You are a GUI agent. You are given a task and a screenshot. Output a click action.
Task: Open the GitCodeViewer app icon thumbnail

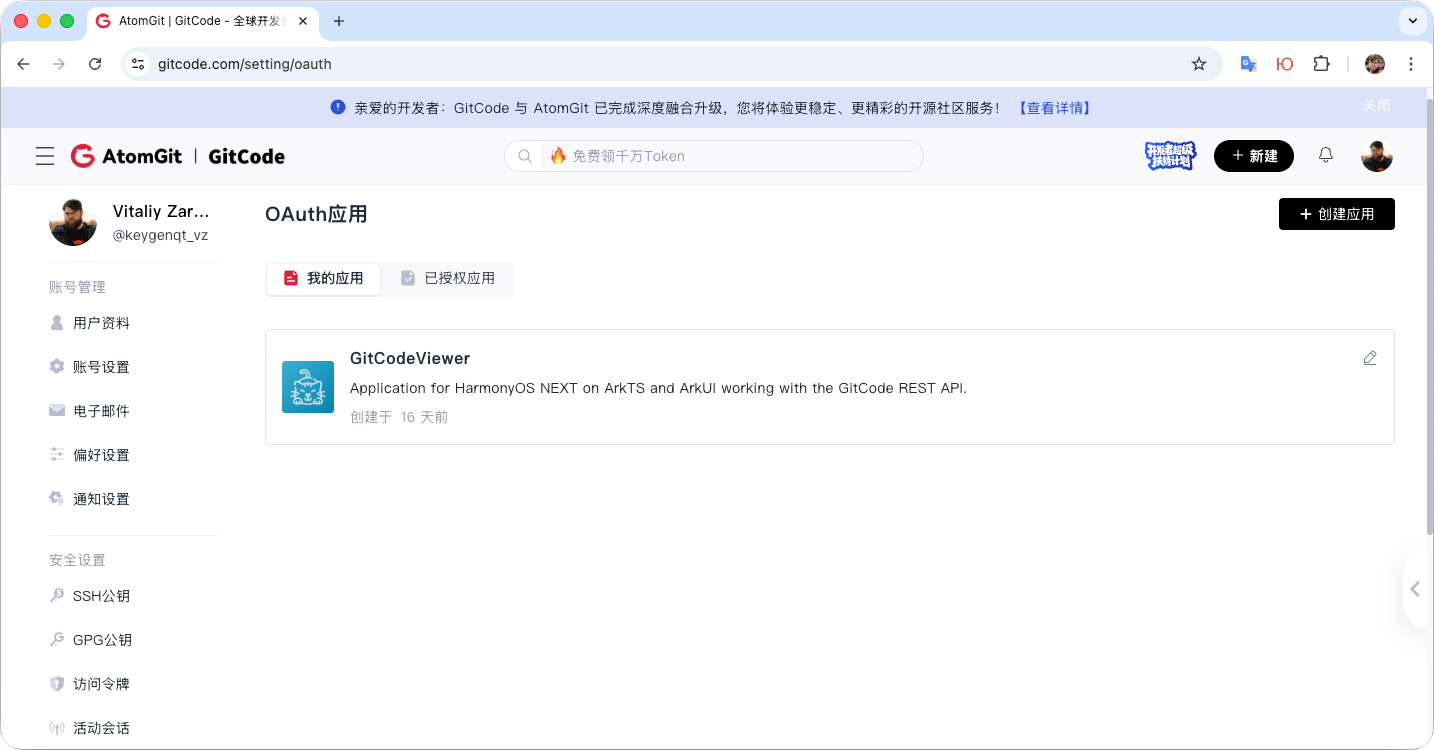click(x=308, y=387)
